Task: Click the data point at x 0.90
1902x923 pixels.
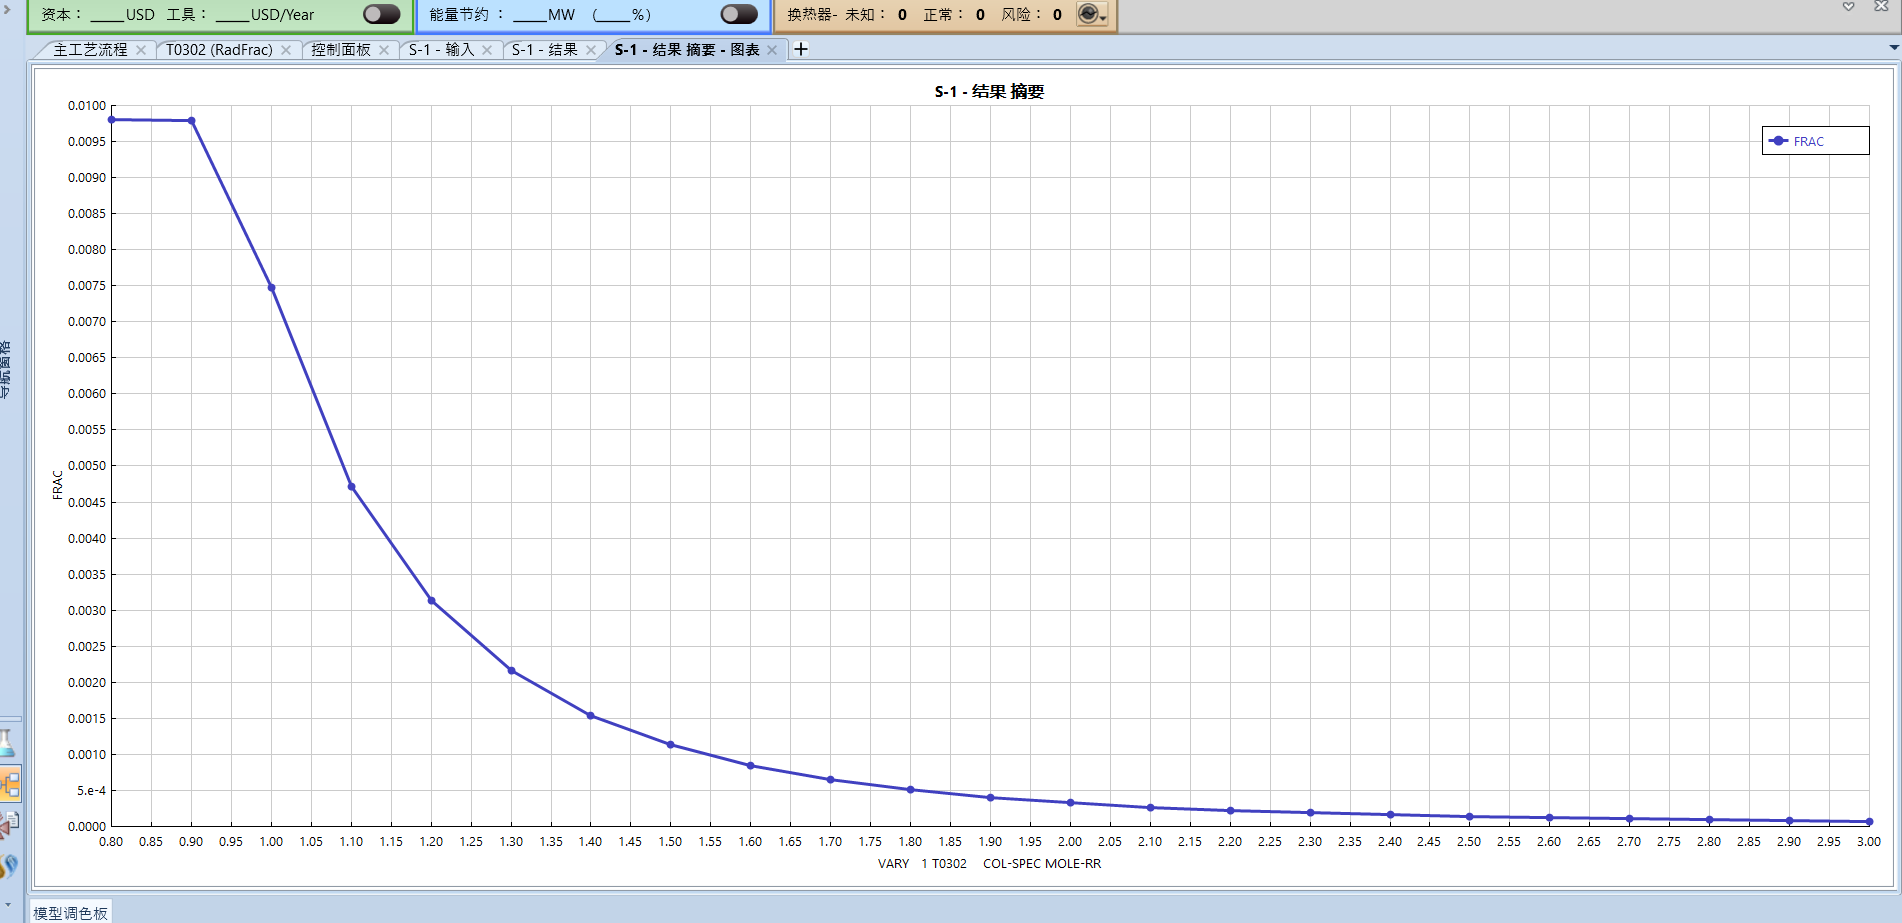Action: [x=192, y=121]
